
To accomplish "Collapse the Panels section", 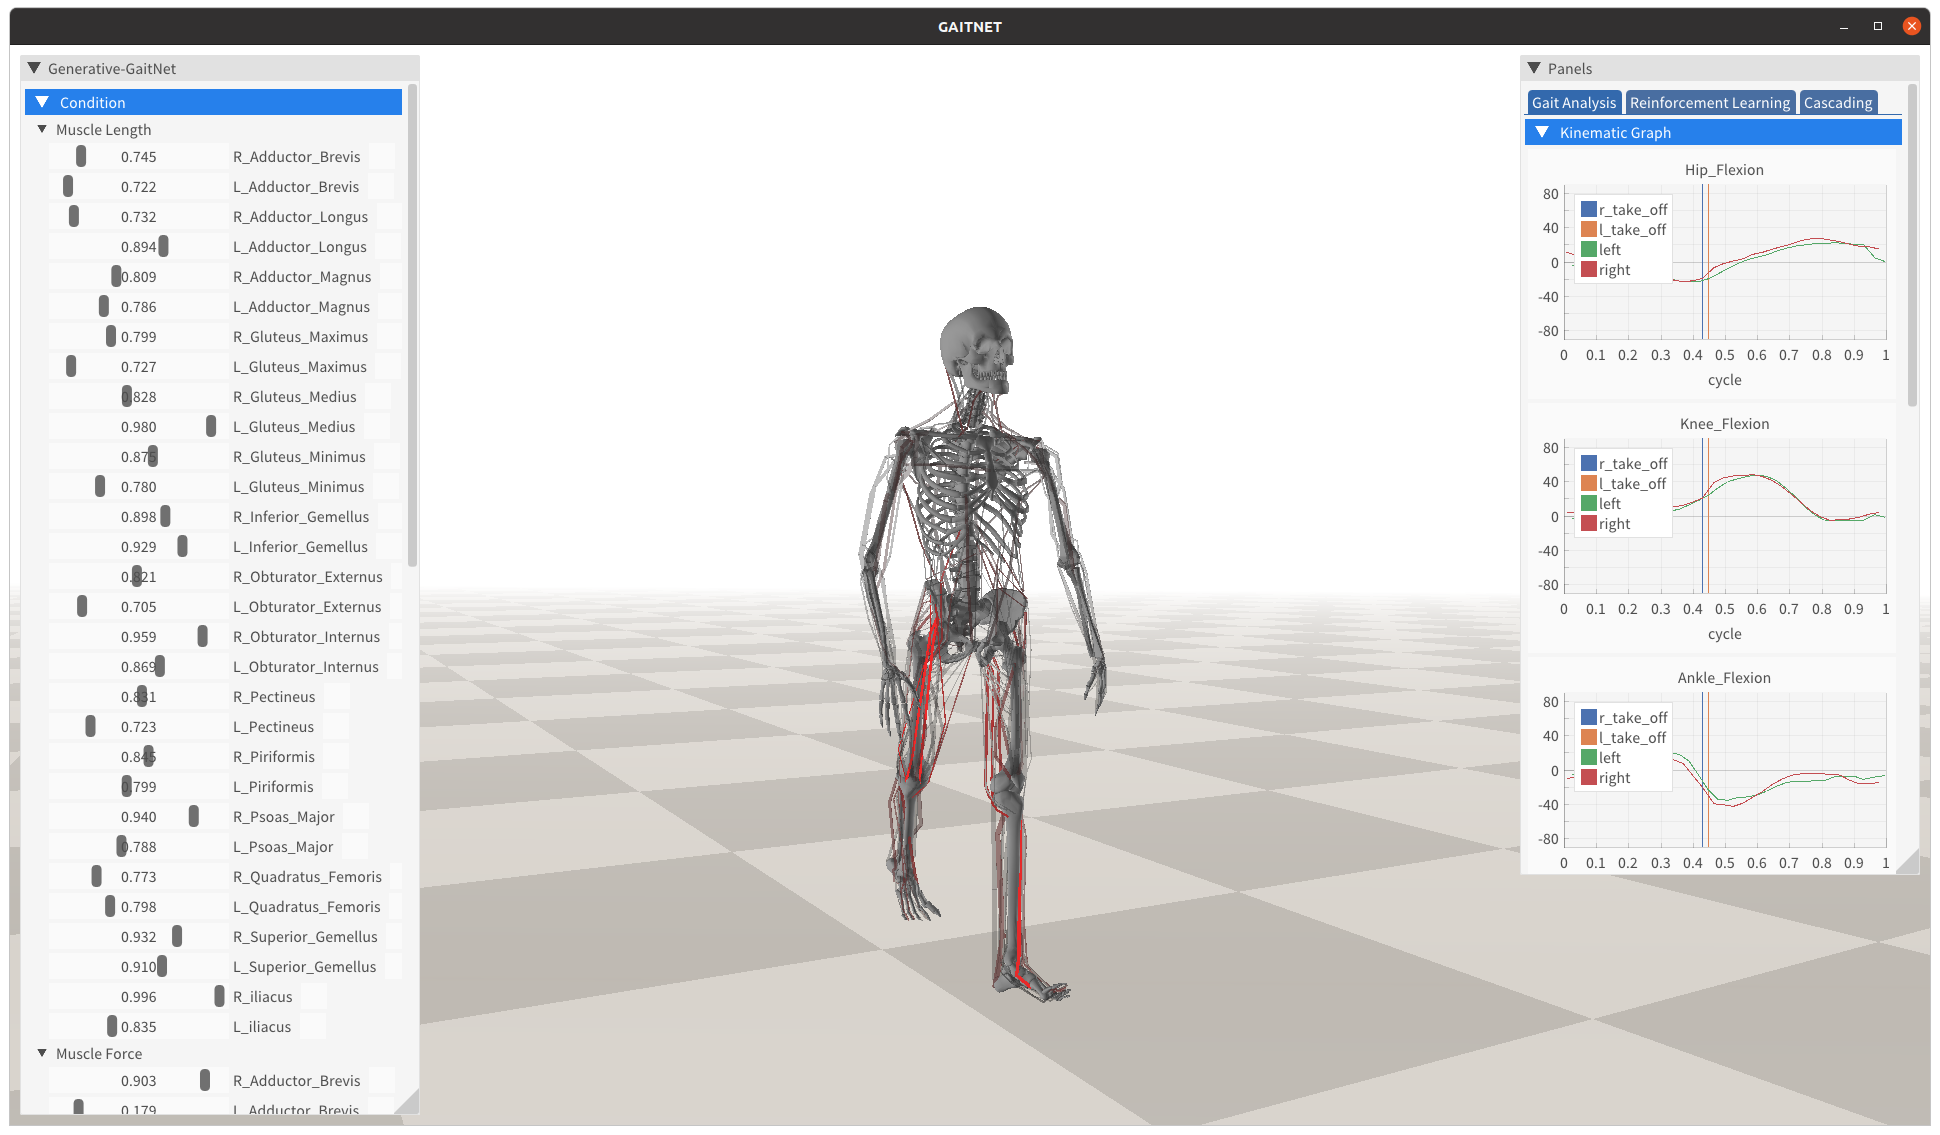I will [x=1536, y=67].
